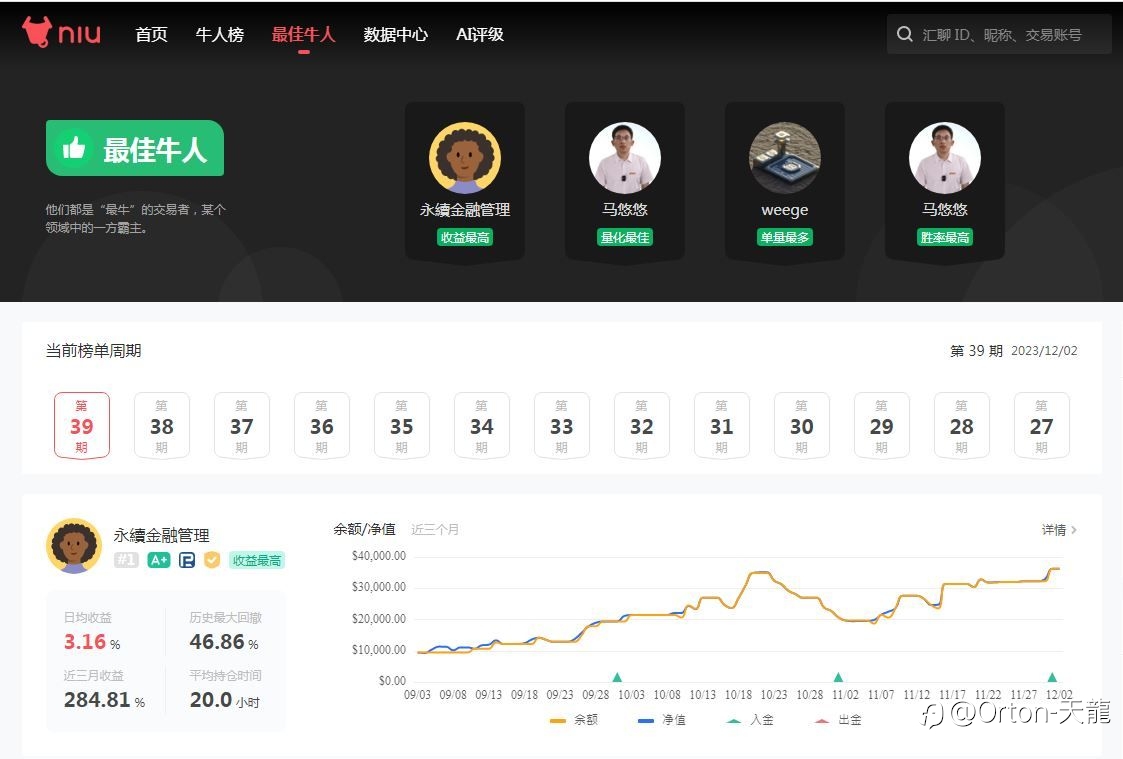Click the 46.86 % max drawdown value
1123x759 pixels.
[223, 642]
